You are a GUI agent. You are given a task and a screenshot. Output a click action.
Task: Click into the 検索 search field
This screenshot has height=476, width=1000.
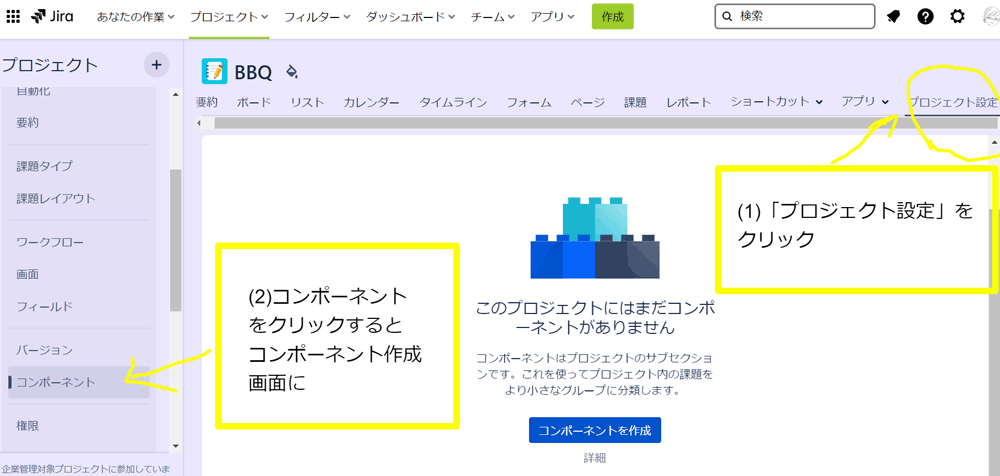(795, 17)
